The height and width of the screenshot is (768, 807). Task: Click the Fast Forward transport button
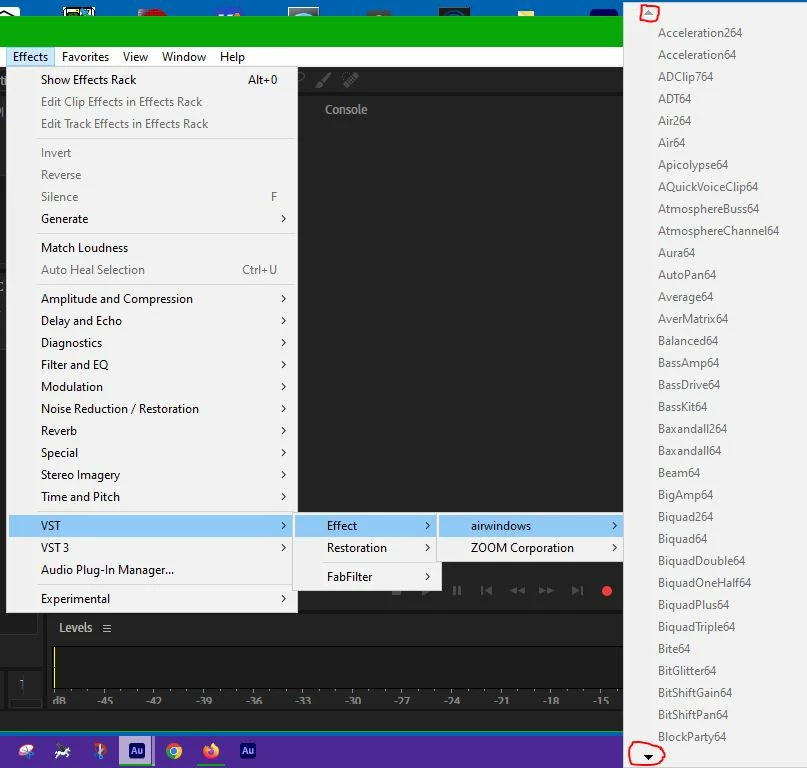tap(546, 590)
